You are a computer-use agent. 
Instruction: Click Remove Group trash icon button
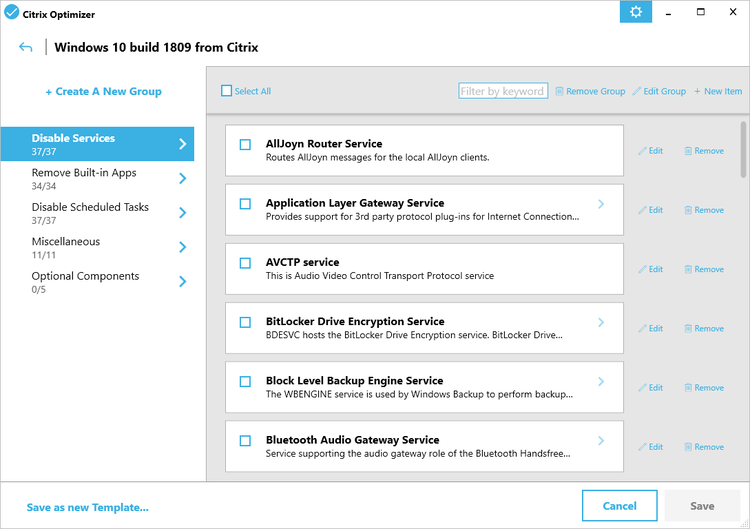(x=590, y=91)
